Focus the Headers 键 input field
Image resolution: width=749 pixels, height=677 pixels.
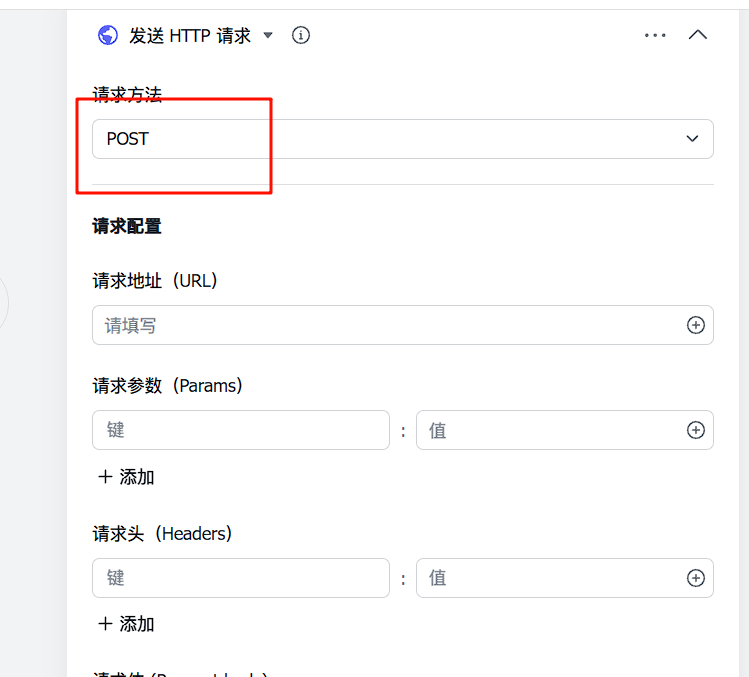click(241, 578)
